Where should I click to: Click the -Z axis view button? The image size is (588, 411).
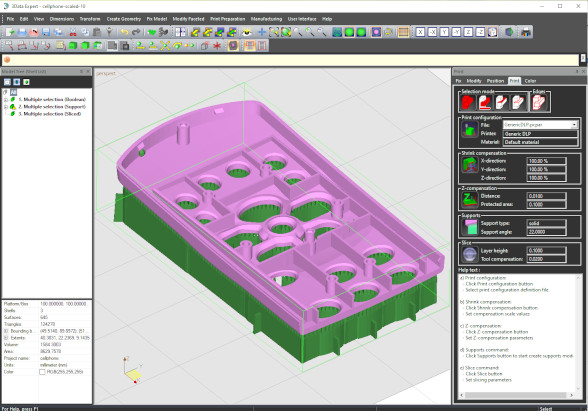(x=480, y=32)
